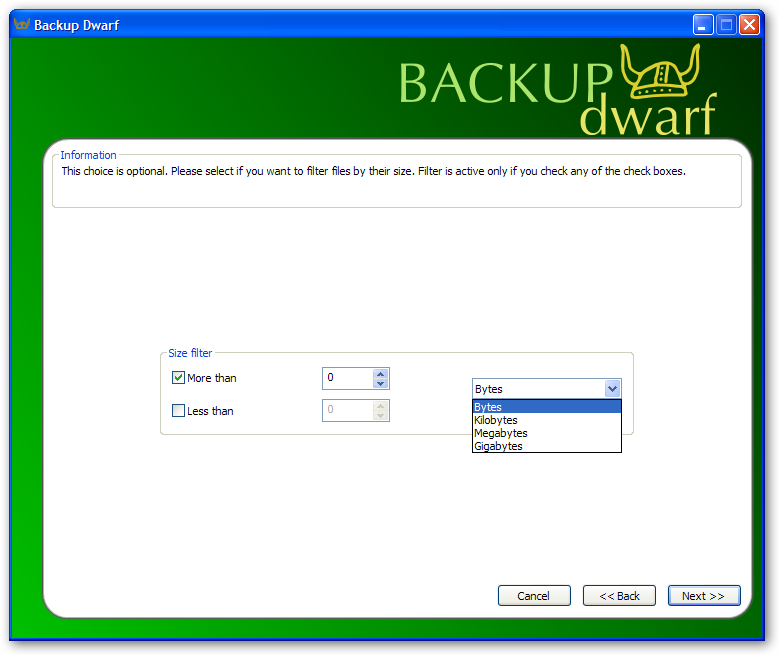Viewport: 779px width, 655px height.
Task: Click the Backup Dwarf title bar icon
Action: 21,24
